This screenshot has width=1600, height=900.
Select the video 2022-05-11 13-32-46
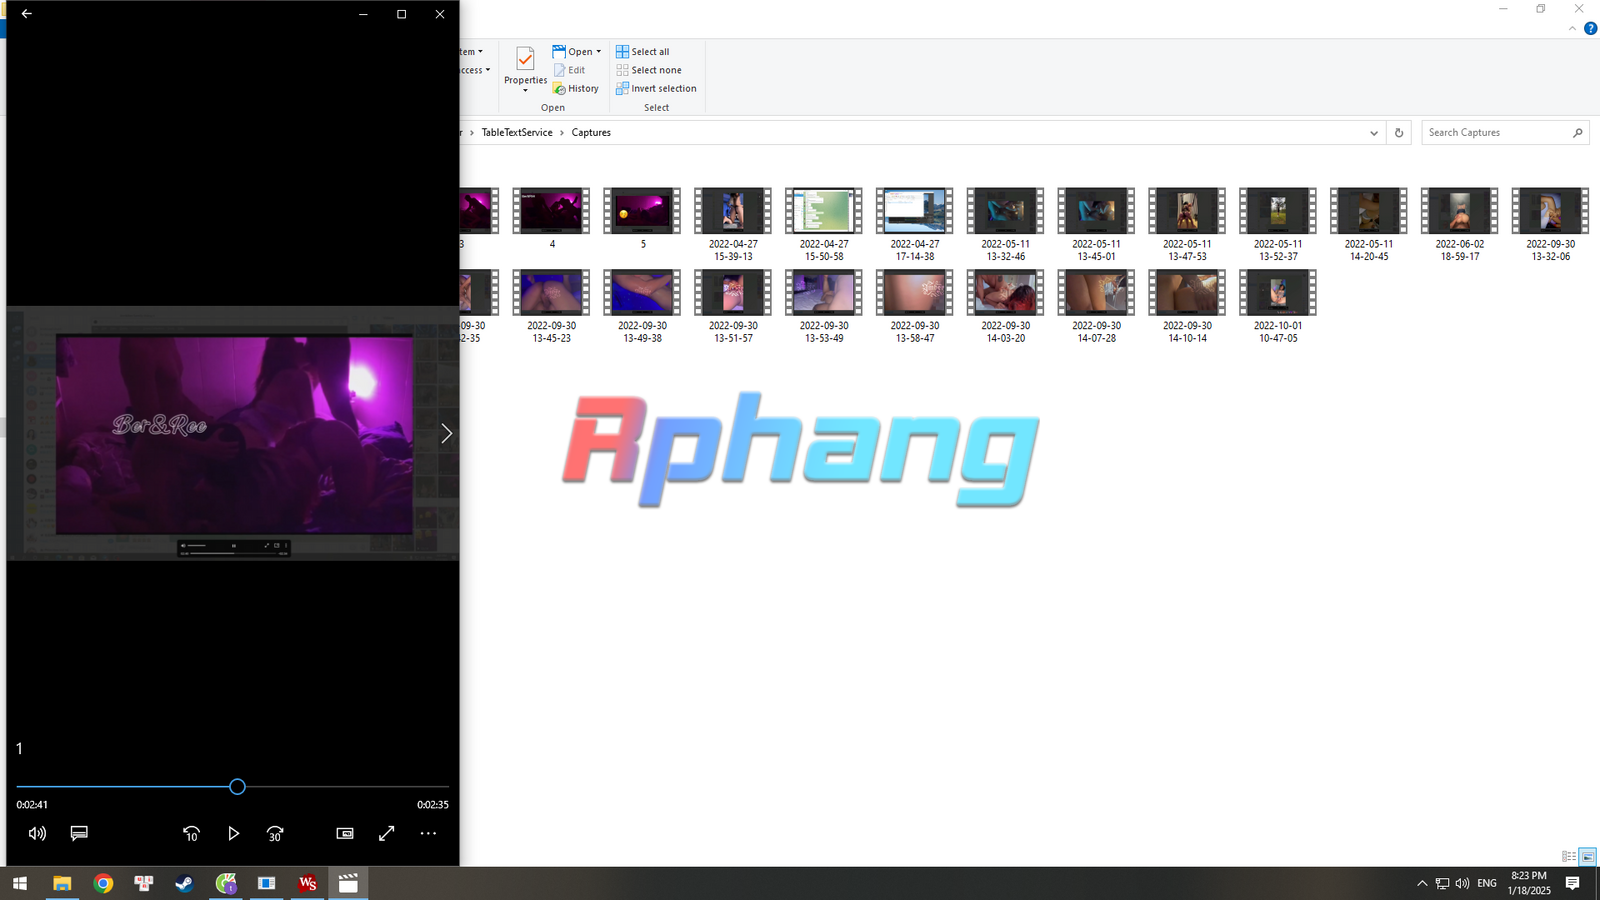[x=1005, y=224]
